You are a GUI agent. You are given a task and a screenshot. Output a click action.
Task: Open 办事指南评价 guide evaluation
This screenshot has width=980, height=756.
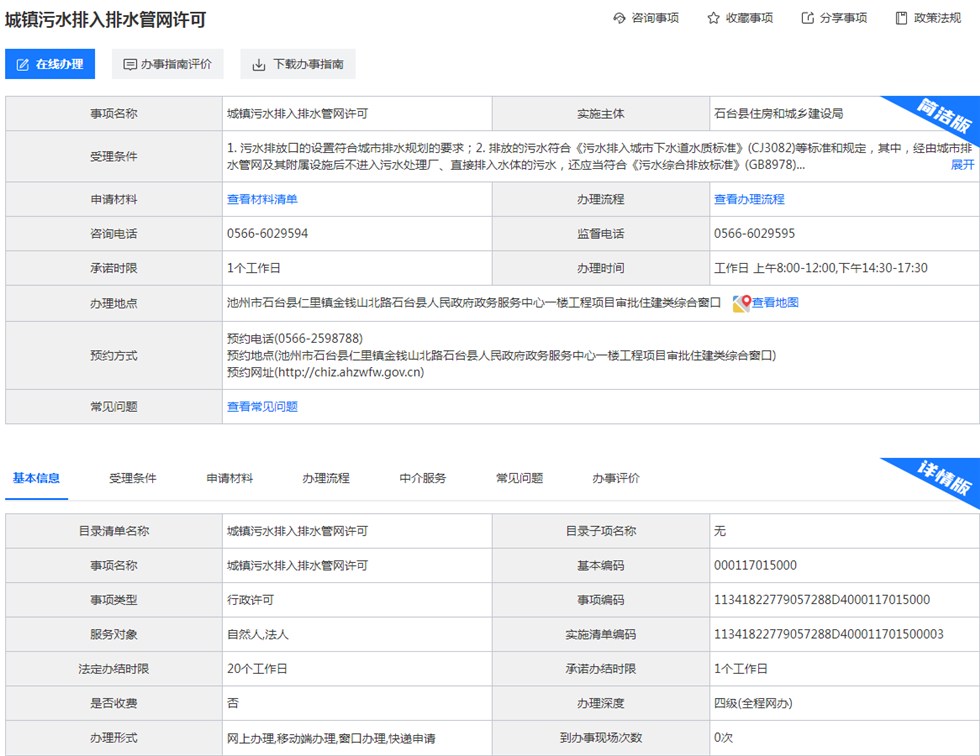(168, 64)
